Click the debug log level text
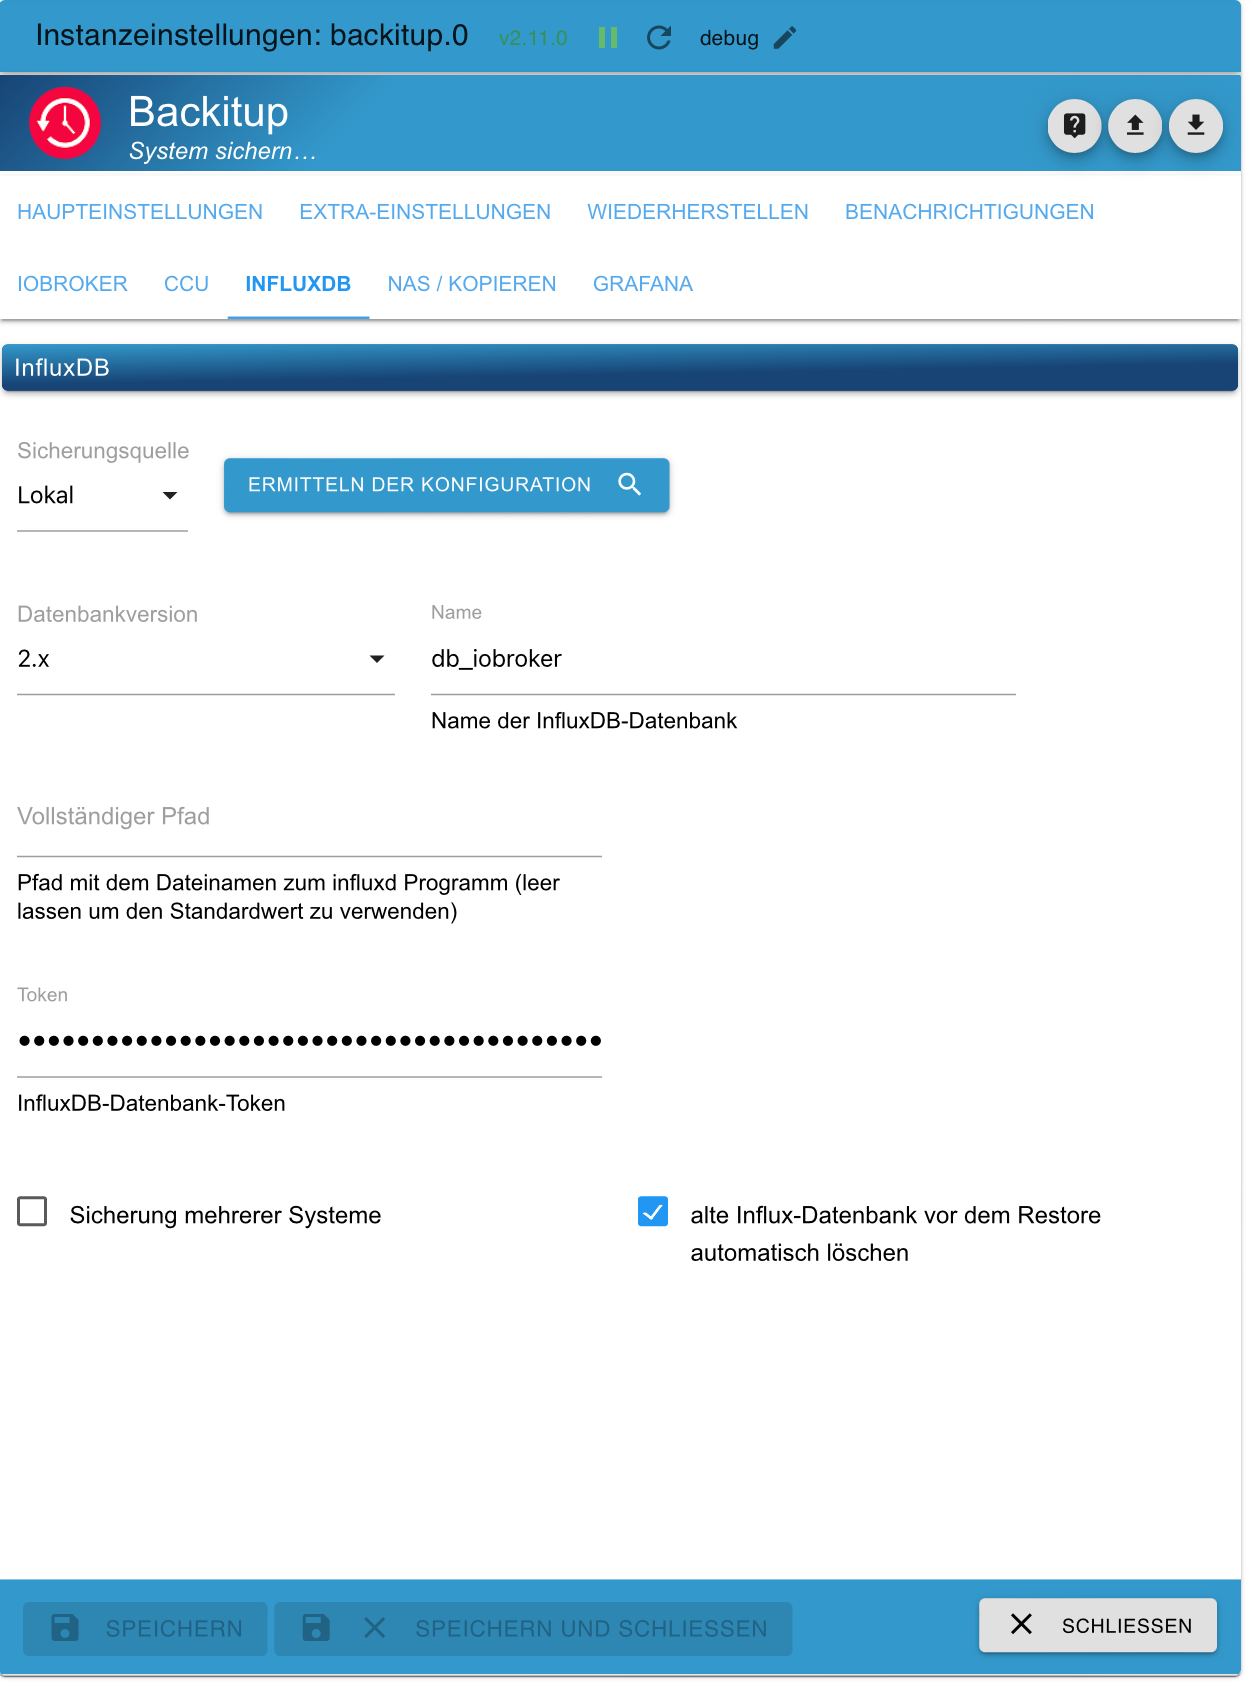 click(729, 38)
